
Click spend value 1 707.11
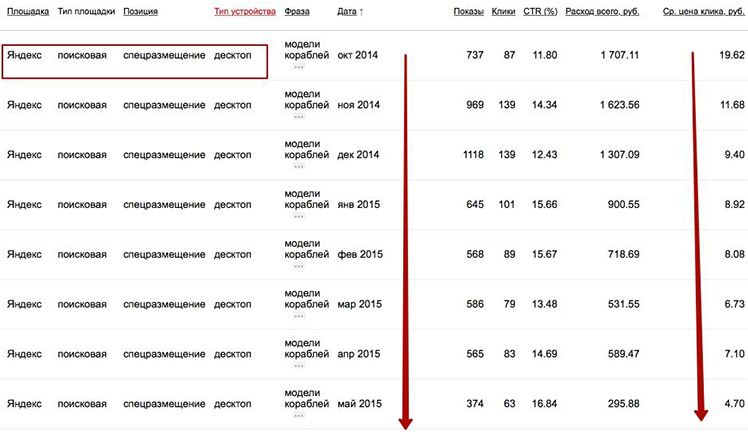pyautogui.click(x=620, y=55)
